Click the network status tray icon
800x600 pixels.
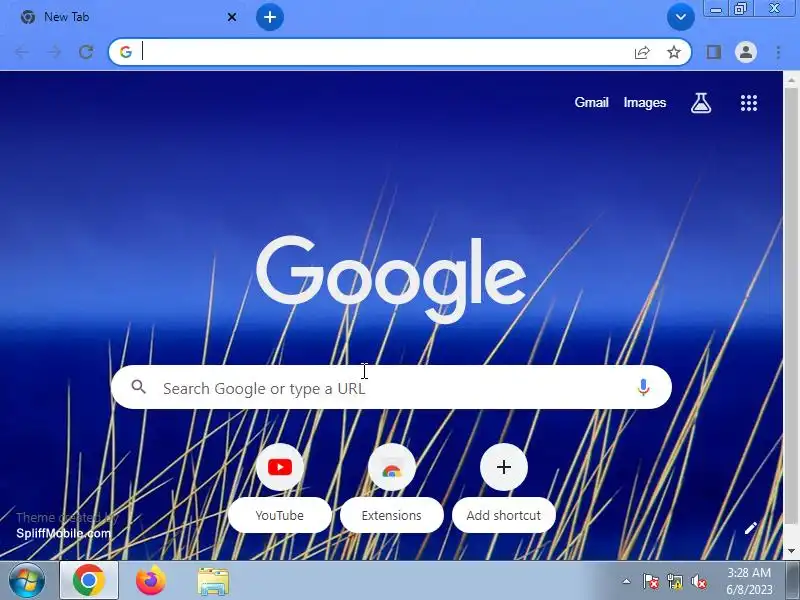click(x=674, y=581)
